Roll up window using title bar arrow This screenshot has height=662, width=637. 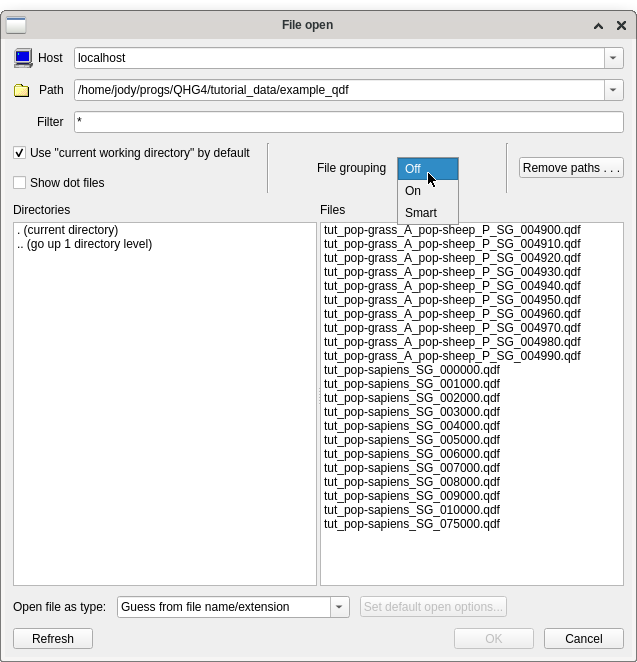tap(598, 26)
